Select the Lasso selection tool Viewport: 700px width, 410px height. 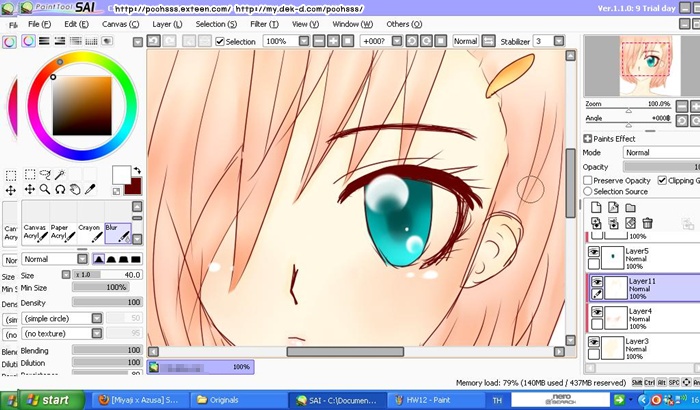pos(45,174)
